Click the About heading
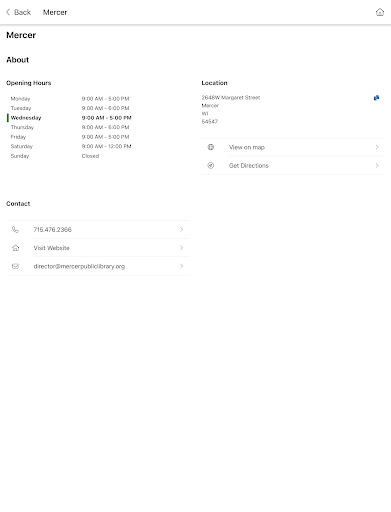Viewport: 391px width, 512px height. [x=18, y=60]
